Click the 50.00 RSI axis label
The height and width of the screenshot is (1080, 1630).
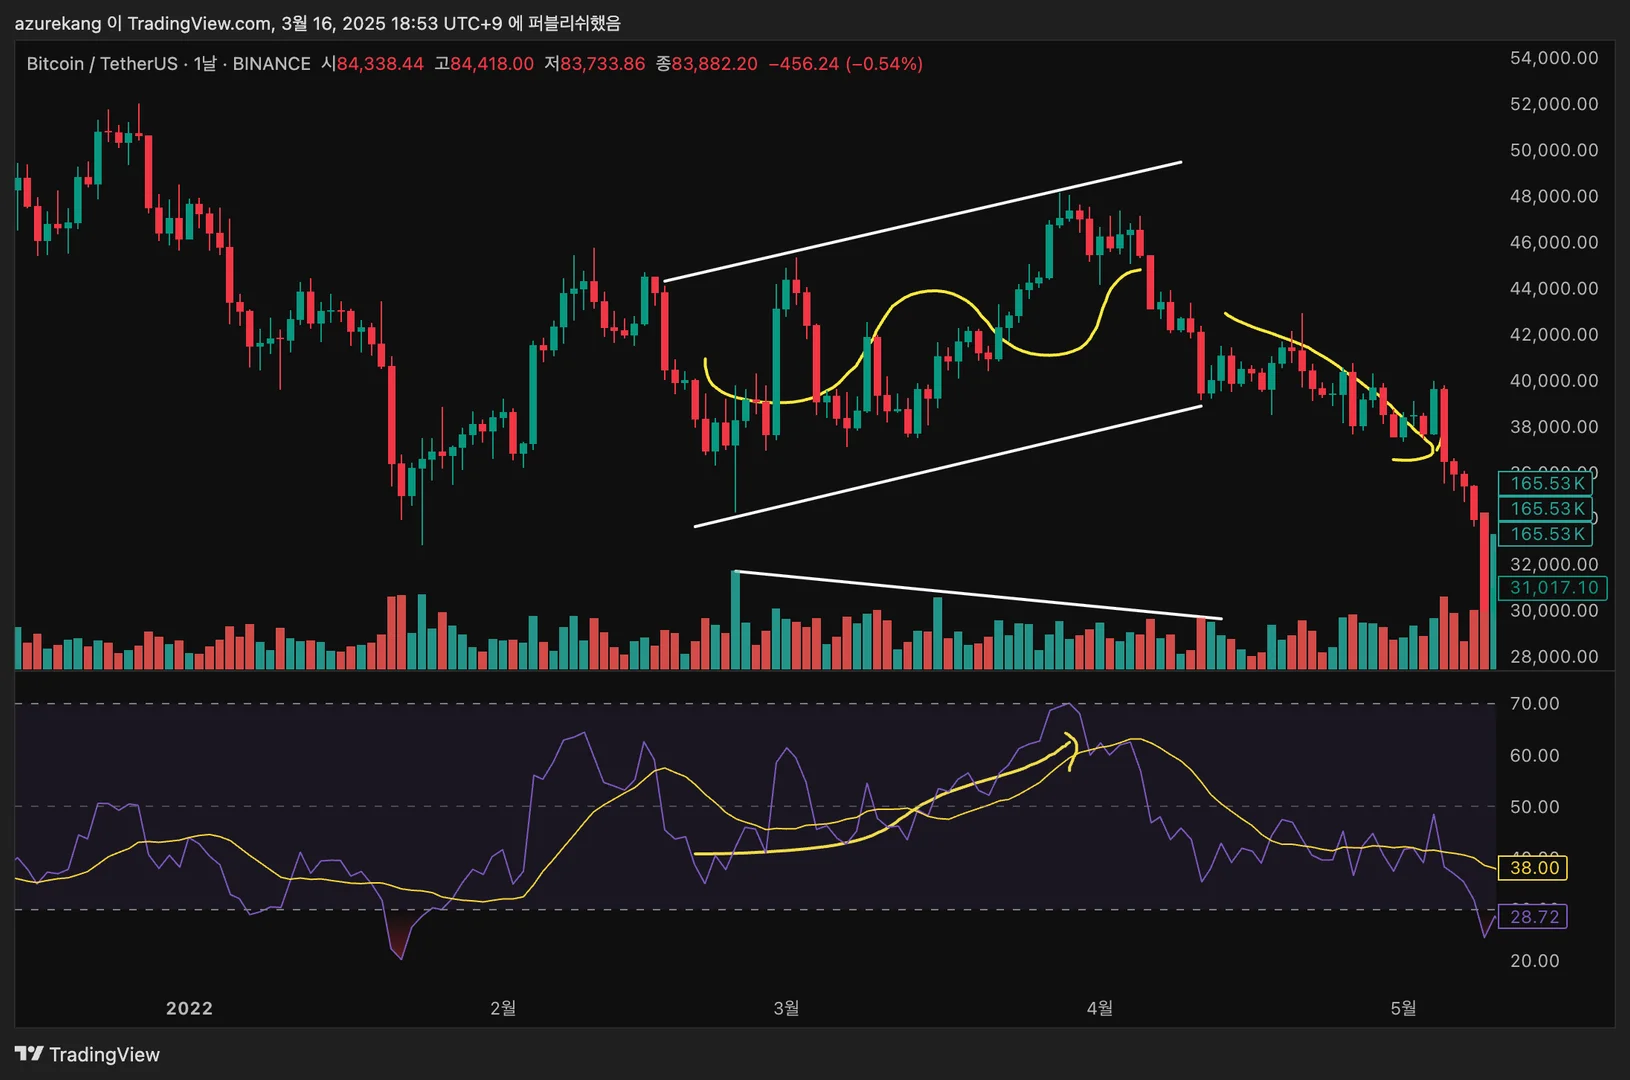pyautogui.click(x=1534, y=807)
